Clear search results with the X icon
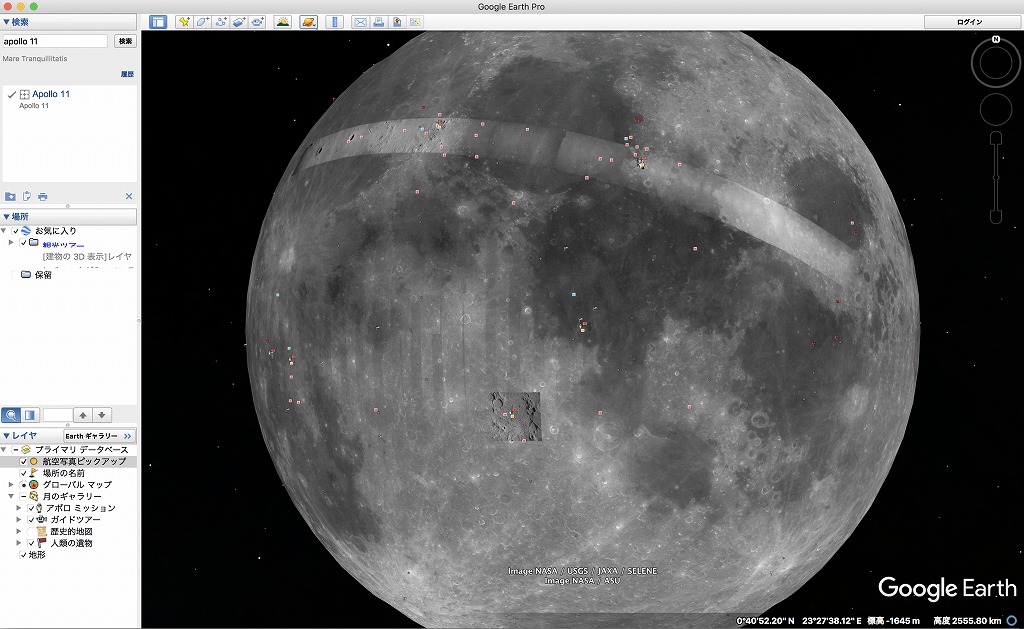This screenshot has width=1024, height=629. [x=129, y=197]
